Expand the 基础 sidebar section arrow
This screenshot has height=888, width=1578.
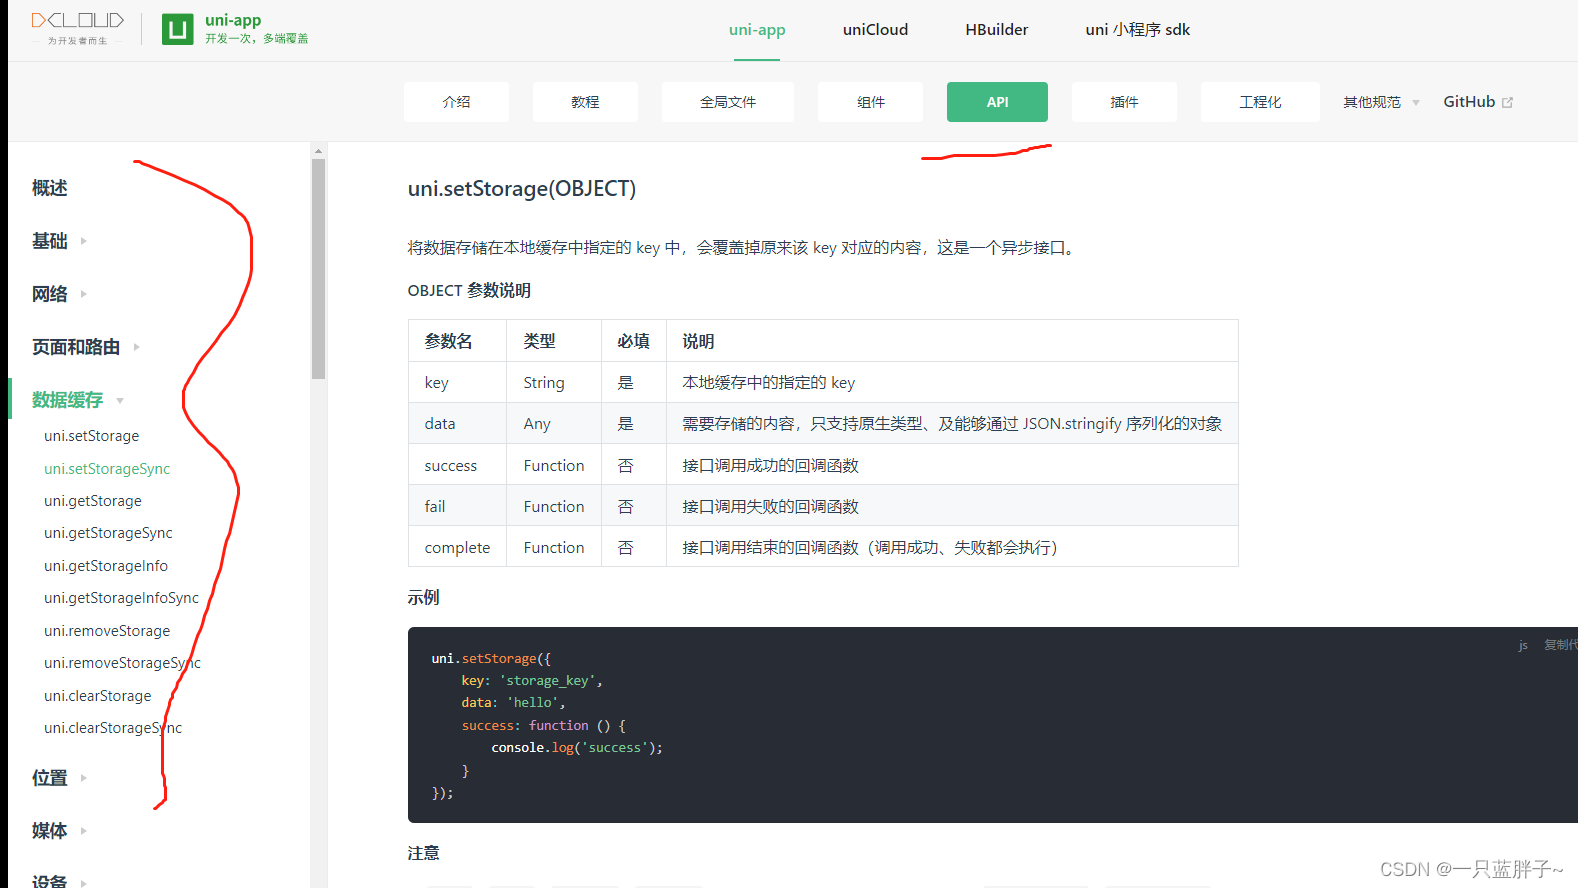[x=84, y=241]
